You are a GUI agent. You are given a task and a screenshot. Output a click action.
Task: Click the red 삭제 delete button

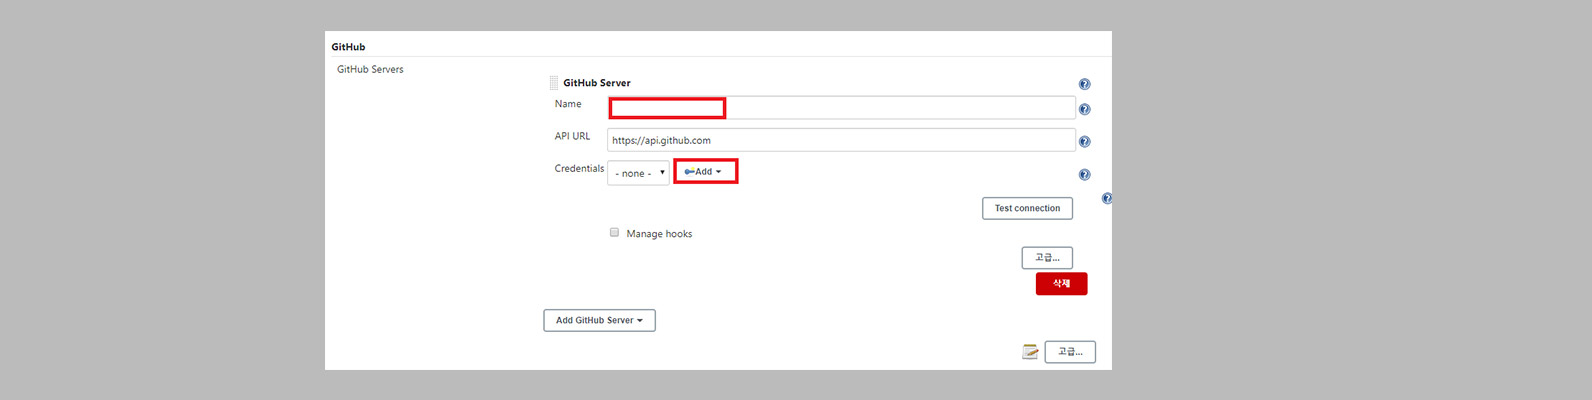[1061, 284]
